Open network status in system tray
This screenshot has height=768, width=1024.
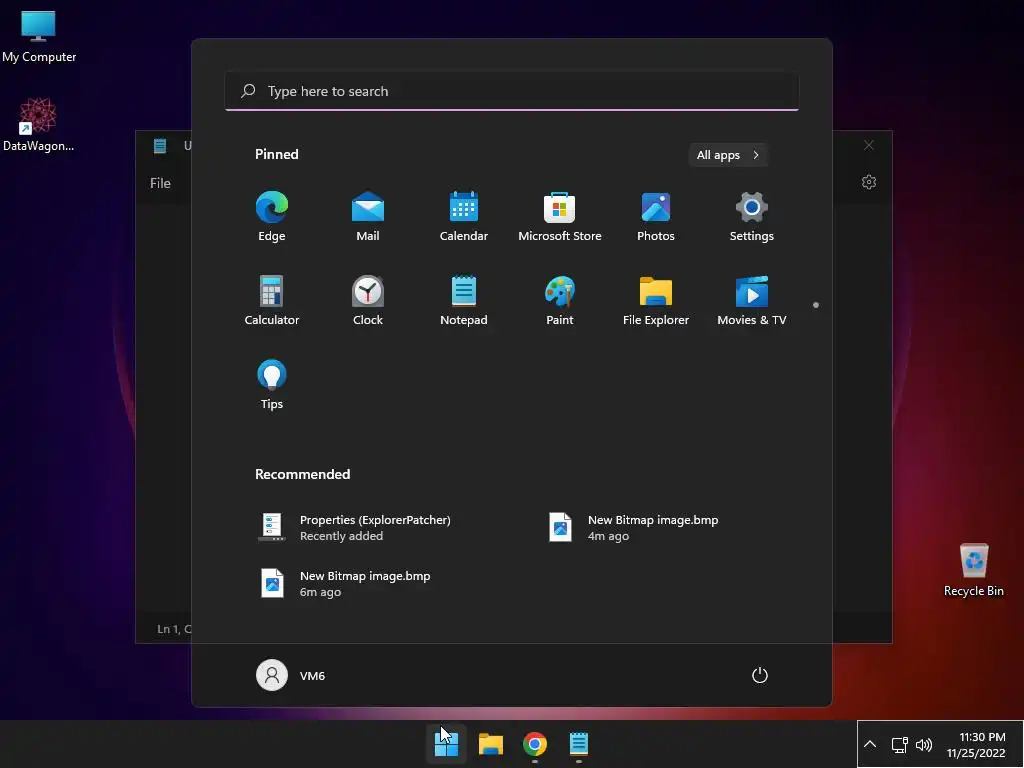pos(899,744)
